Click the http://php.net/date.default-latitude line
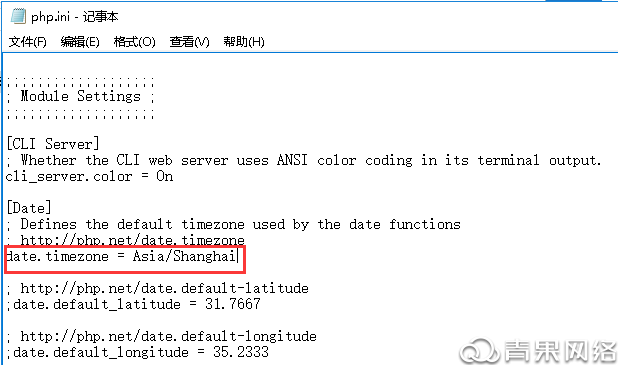The image size is (618, 365). [157, 288]
